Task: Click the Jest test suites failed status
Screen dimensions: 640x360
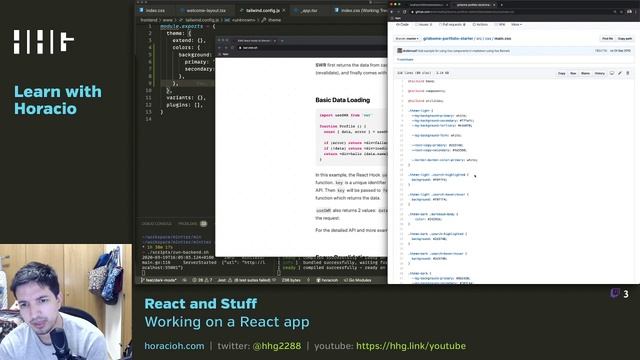Action: point(247,280)
